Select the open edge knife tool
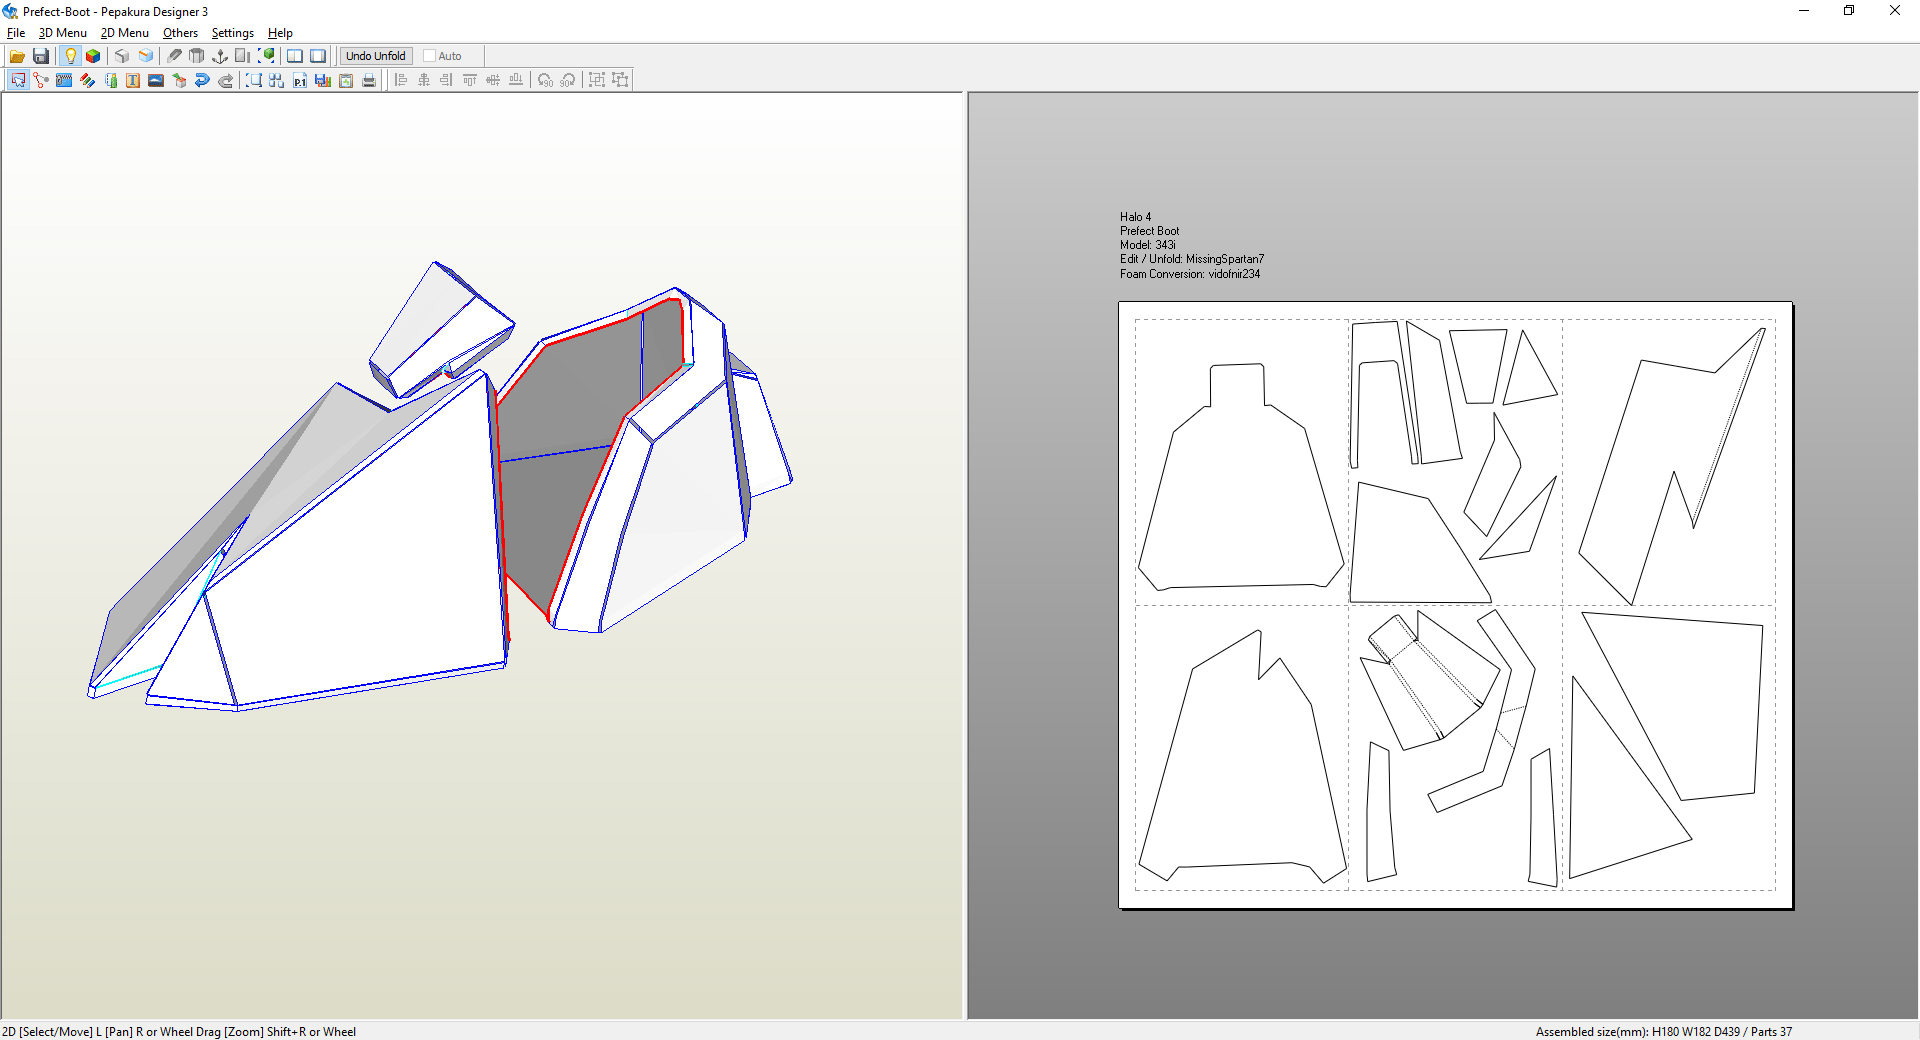Screen dimensions: 1920x1040 [x=174, y=56]
